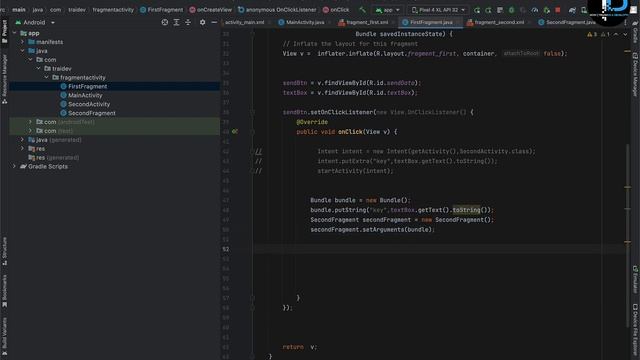Open Project panel gear options

202,22
